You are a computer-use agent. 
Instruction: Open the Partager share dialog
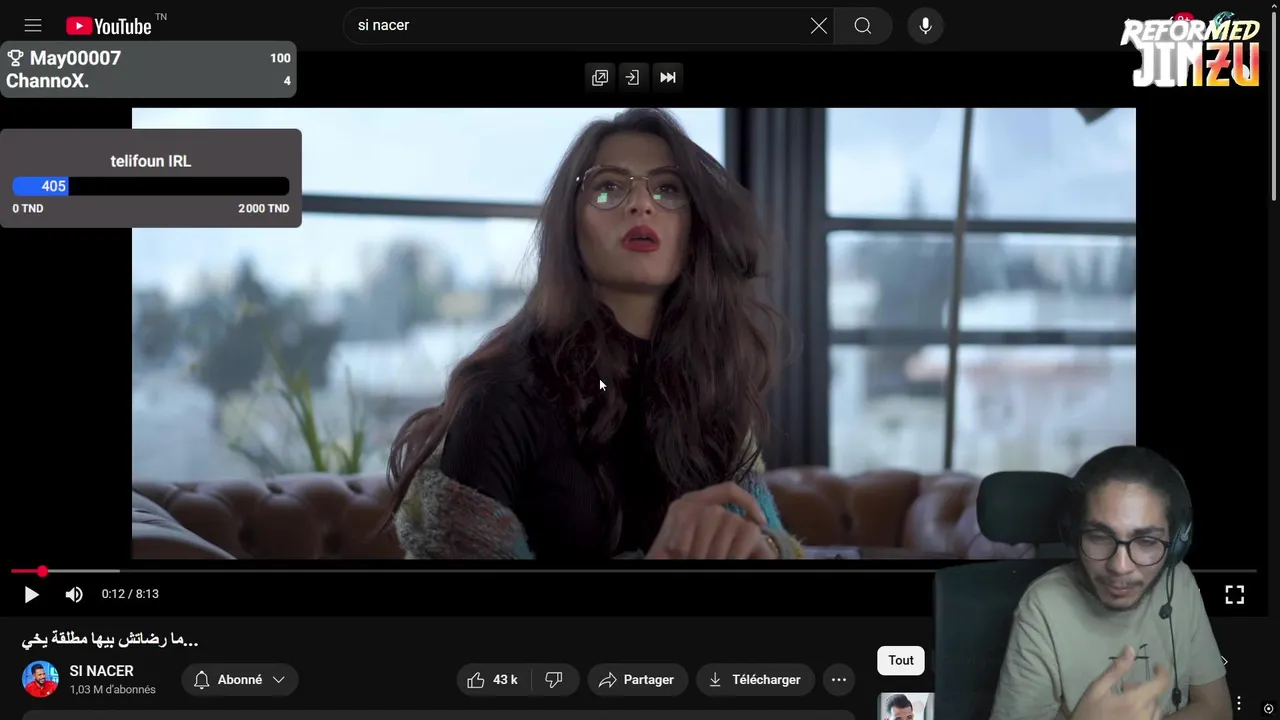(x=637, y=680)
